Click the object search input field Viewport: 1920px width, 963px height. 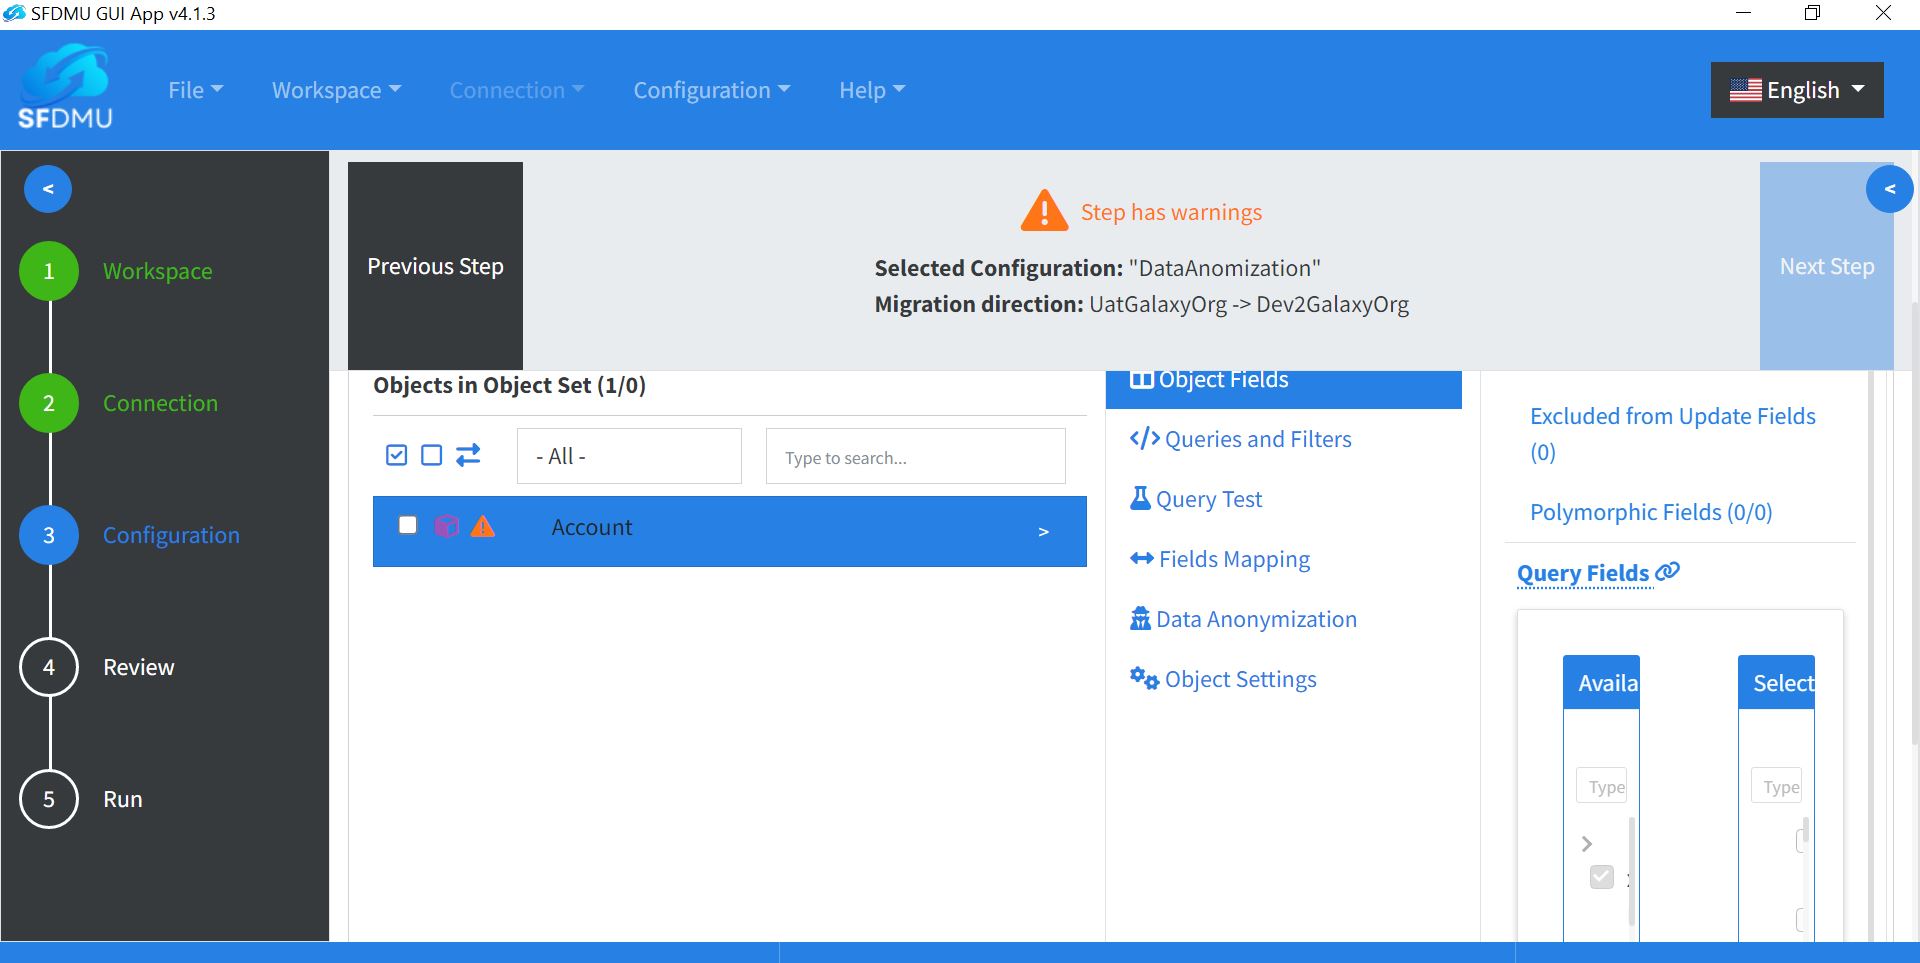[x=915, y=457]
